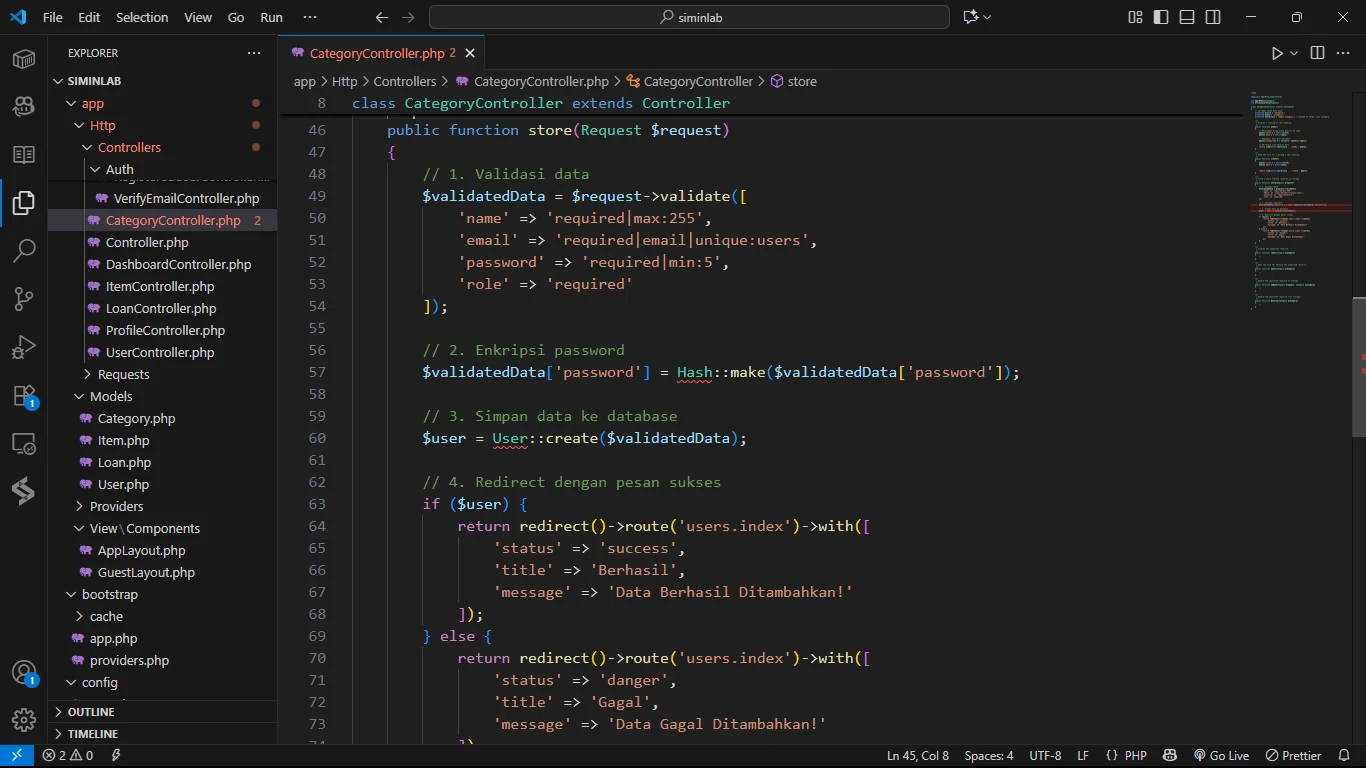
Task: Expand the Requests folder
Action: coord(123,374)
